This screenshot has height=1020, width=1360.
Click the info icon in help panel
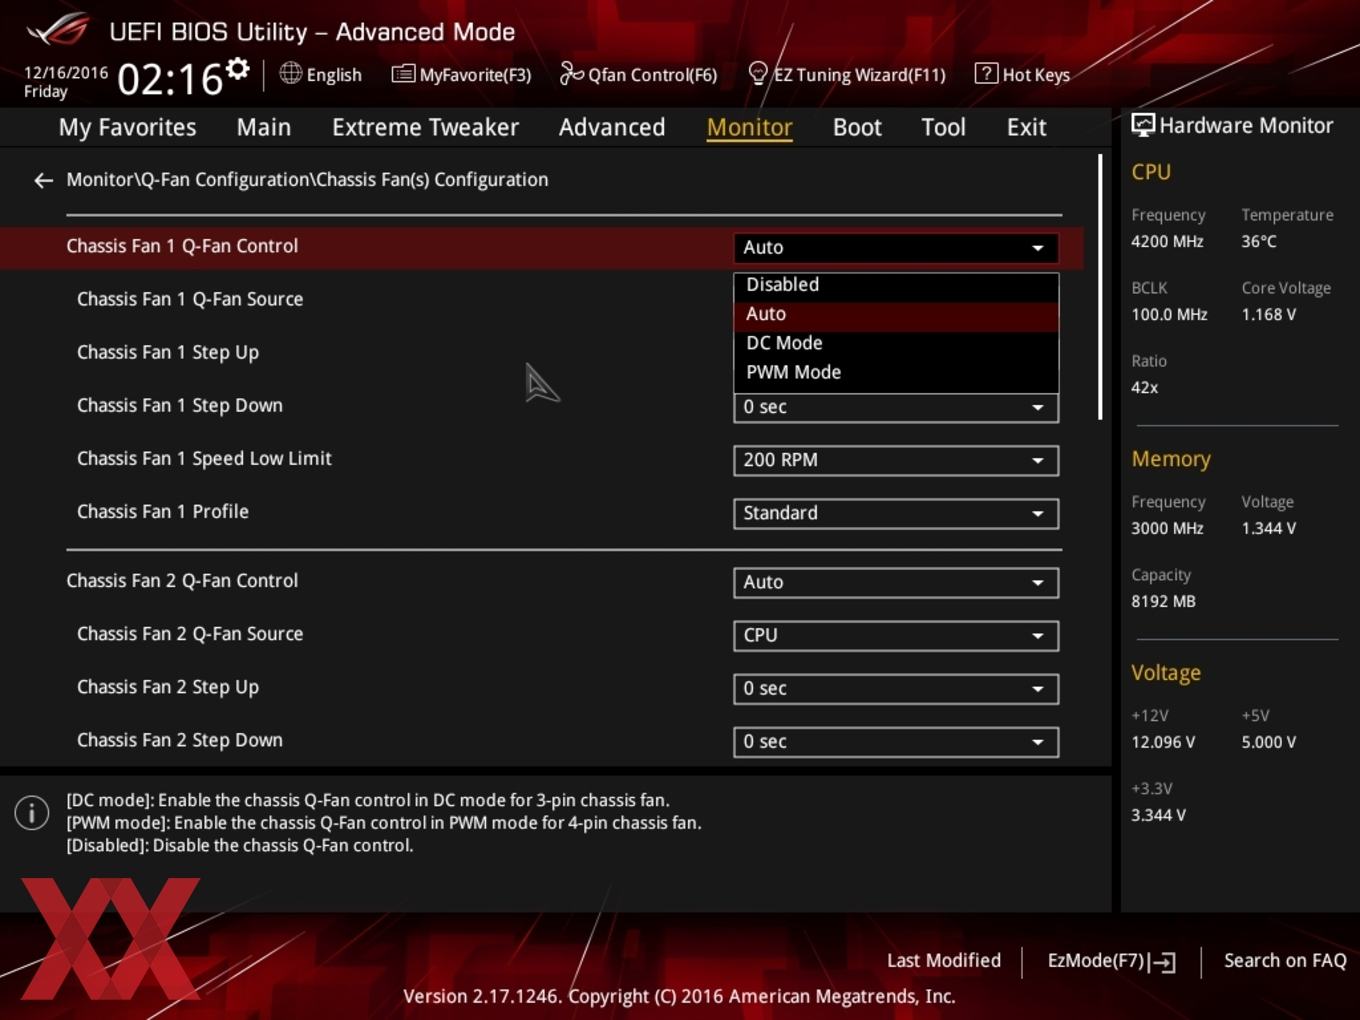pyautogui.click(x=32, y=812)
